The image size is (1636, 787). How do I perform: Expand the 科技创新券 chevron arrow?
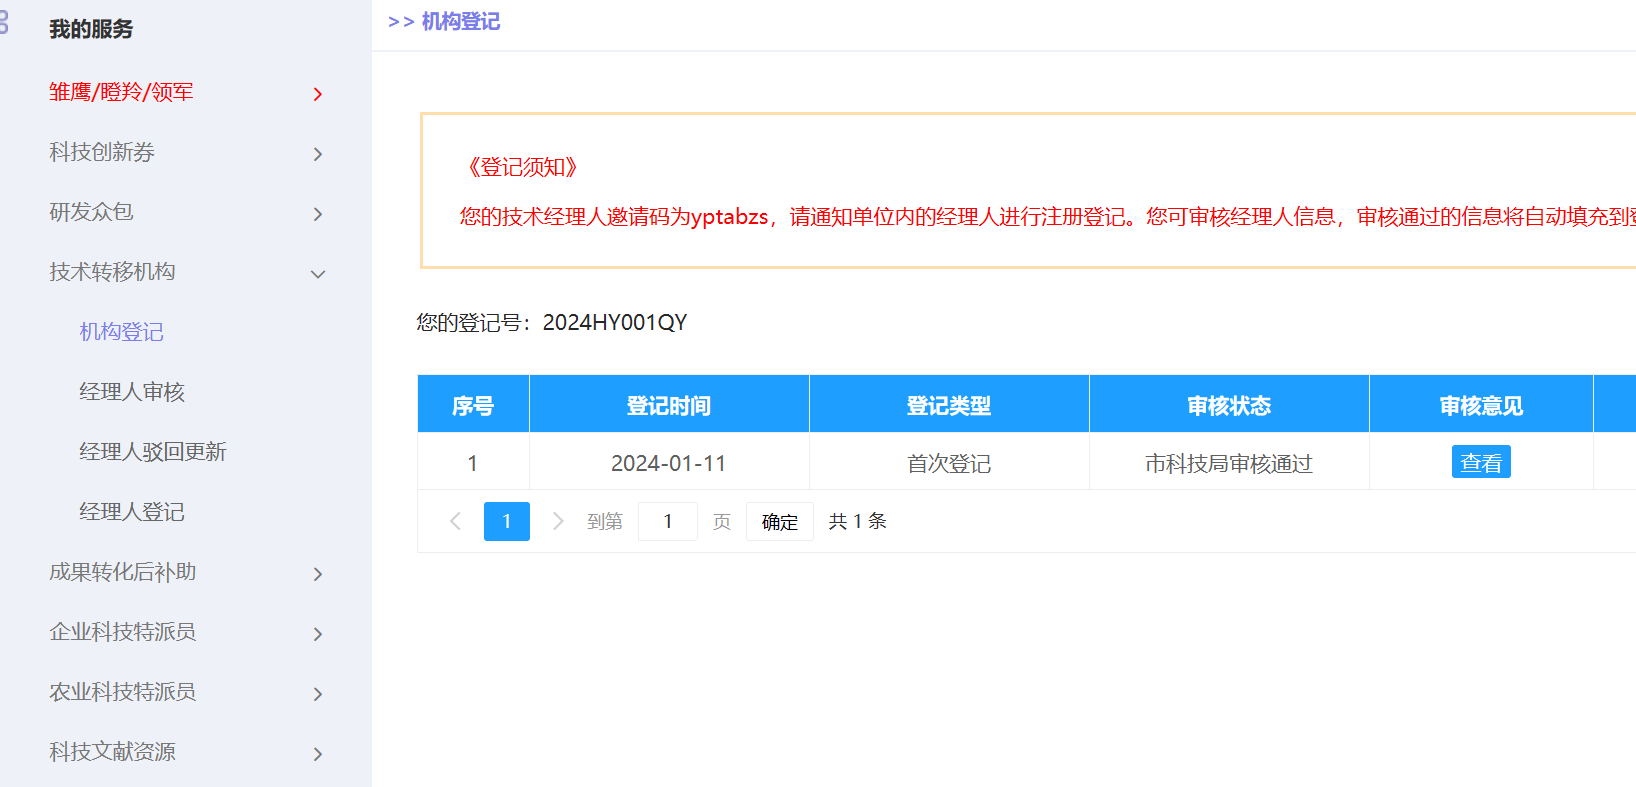(318, 154)
